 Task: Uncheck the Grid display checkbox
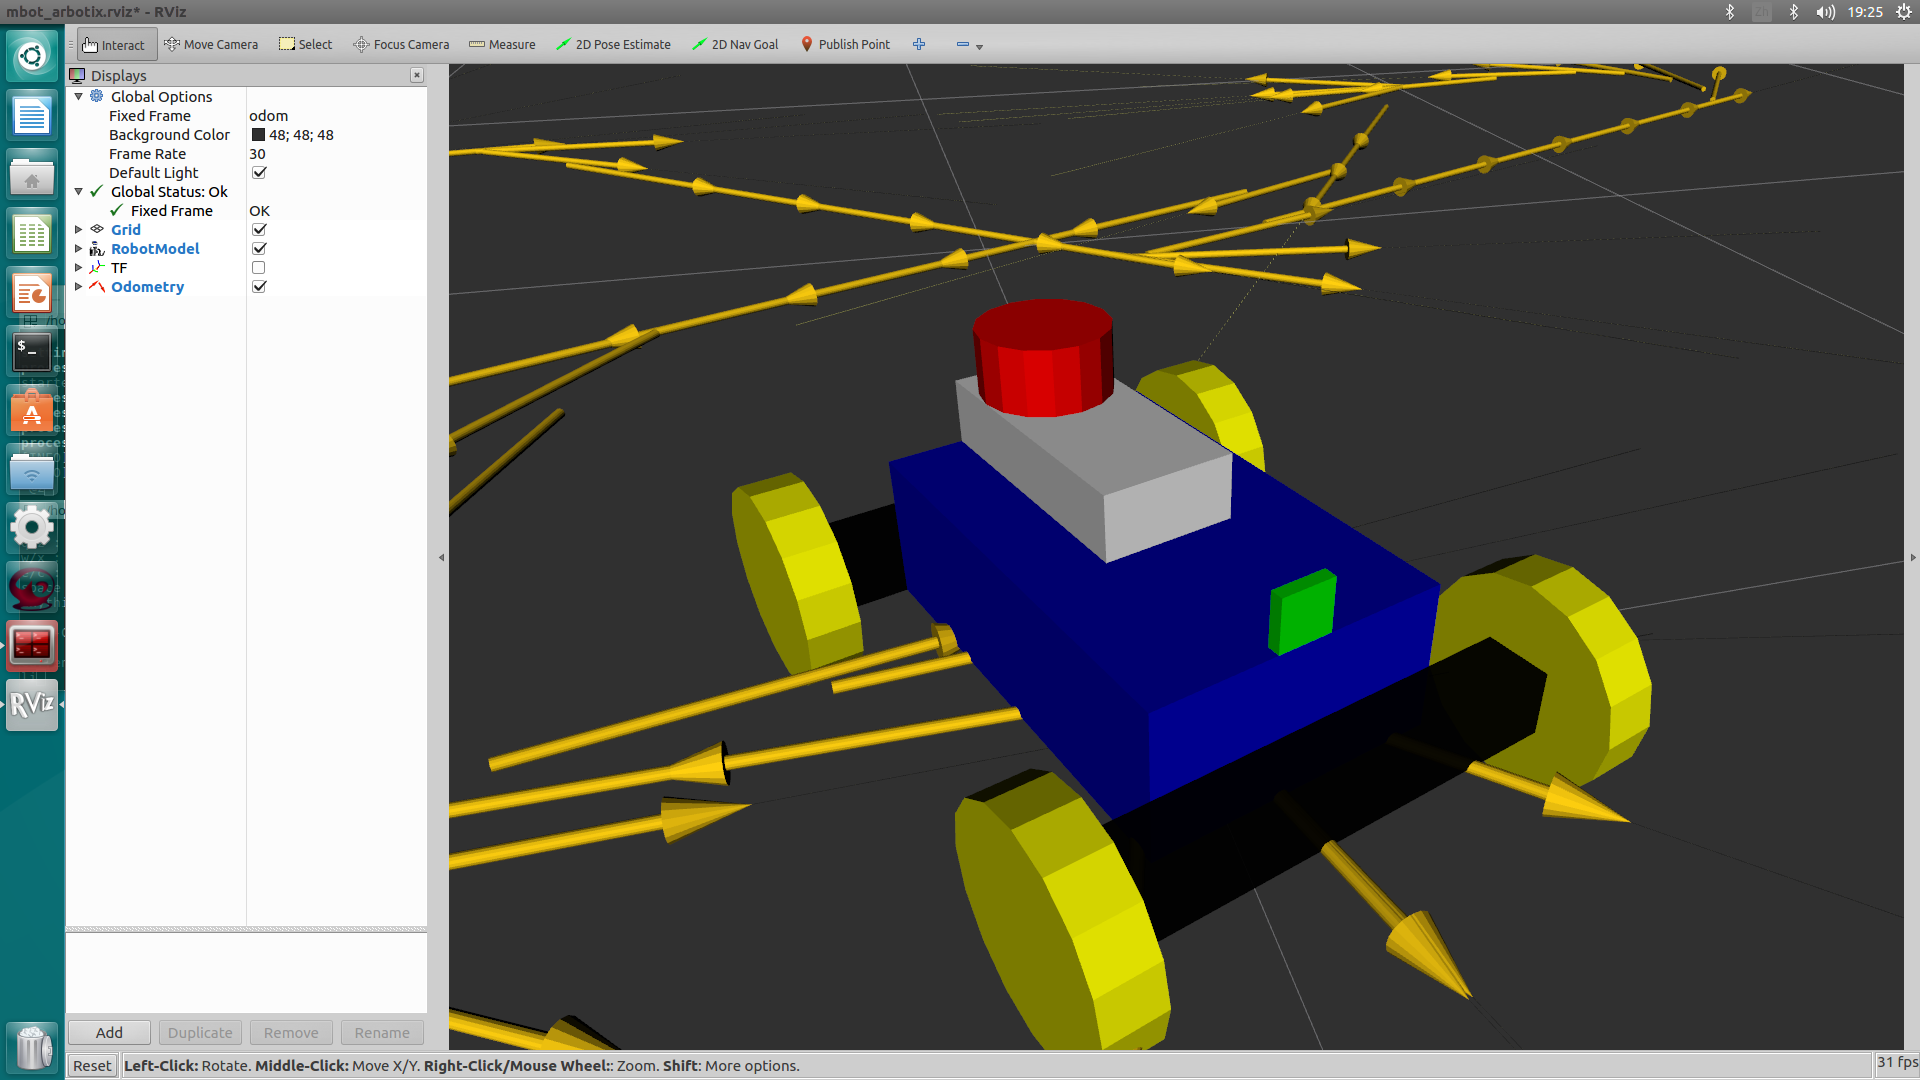click(x=259, y=230)
